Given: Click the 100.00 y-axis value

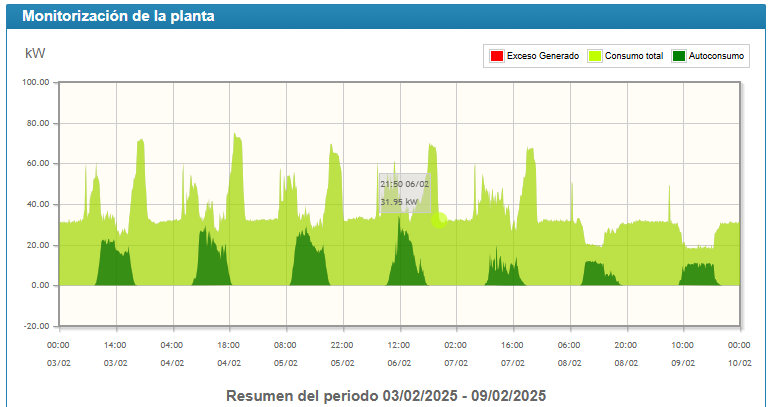Looking at the screenshot, I should 36,83.
